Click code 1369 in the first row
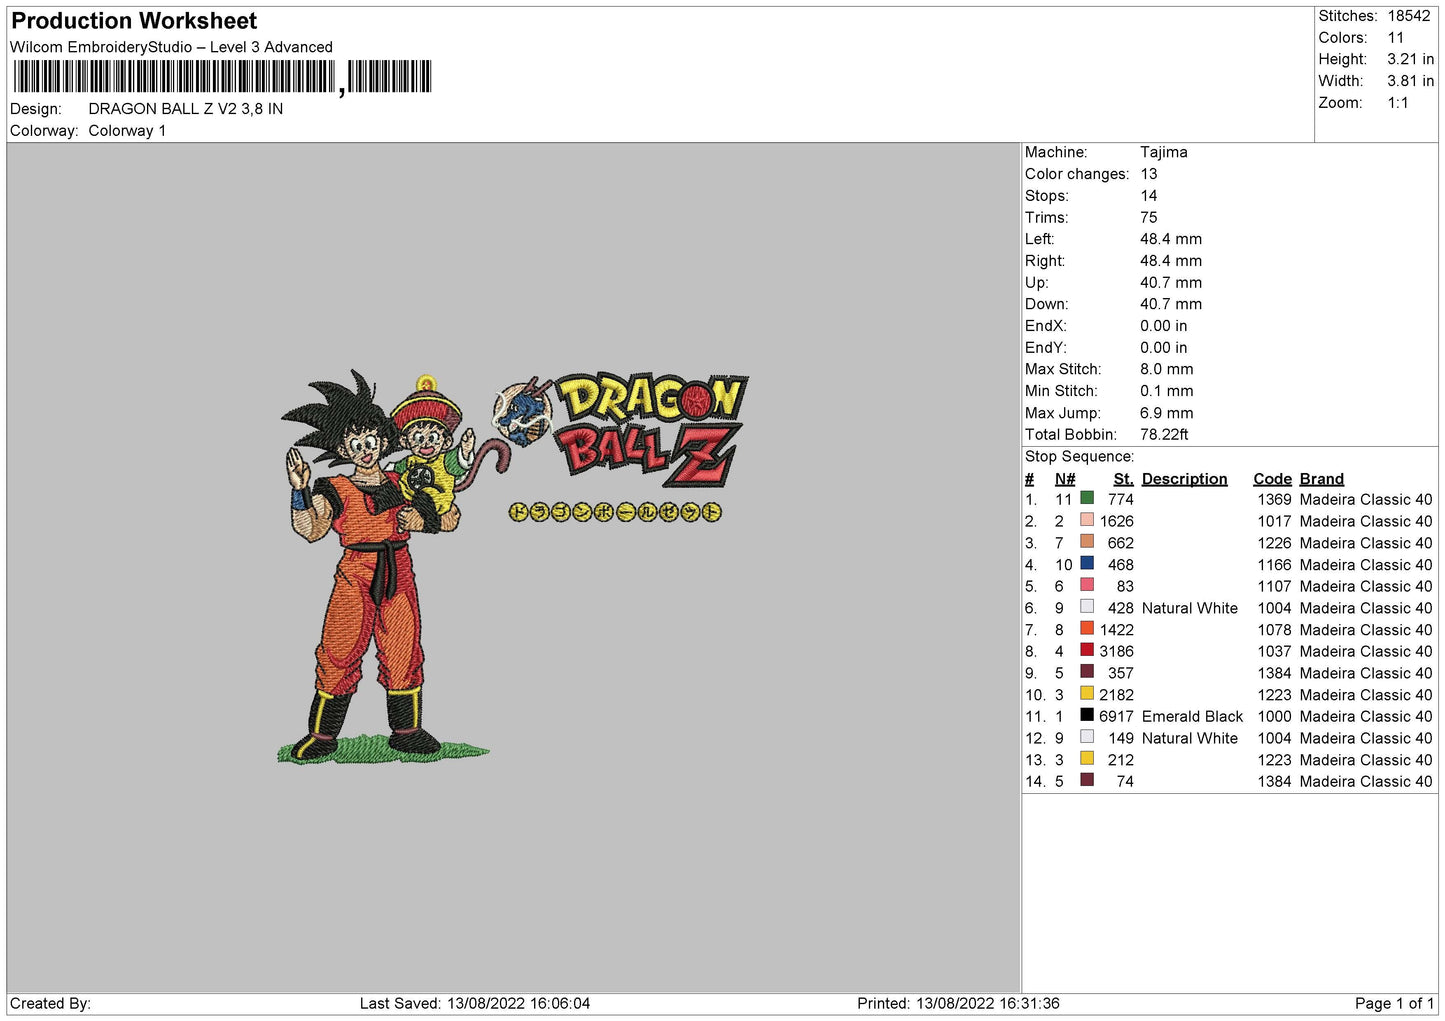The width and height of the screenshot is (1445, 1021). click(1275, 499)
